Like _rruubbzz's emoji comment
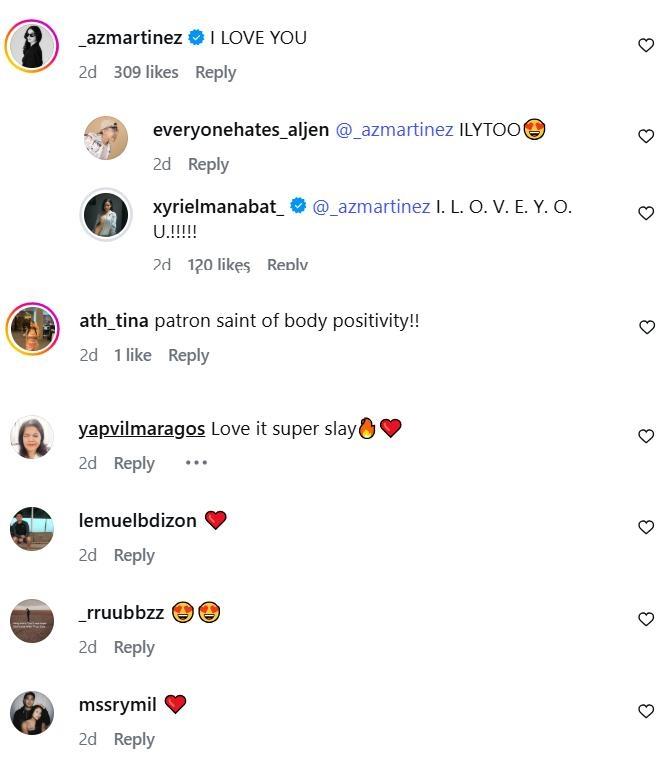Image resolution: width=664 pixels, height=764 pixels. click(646, 619)
